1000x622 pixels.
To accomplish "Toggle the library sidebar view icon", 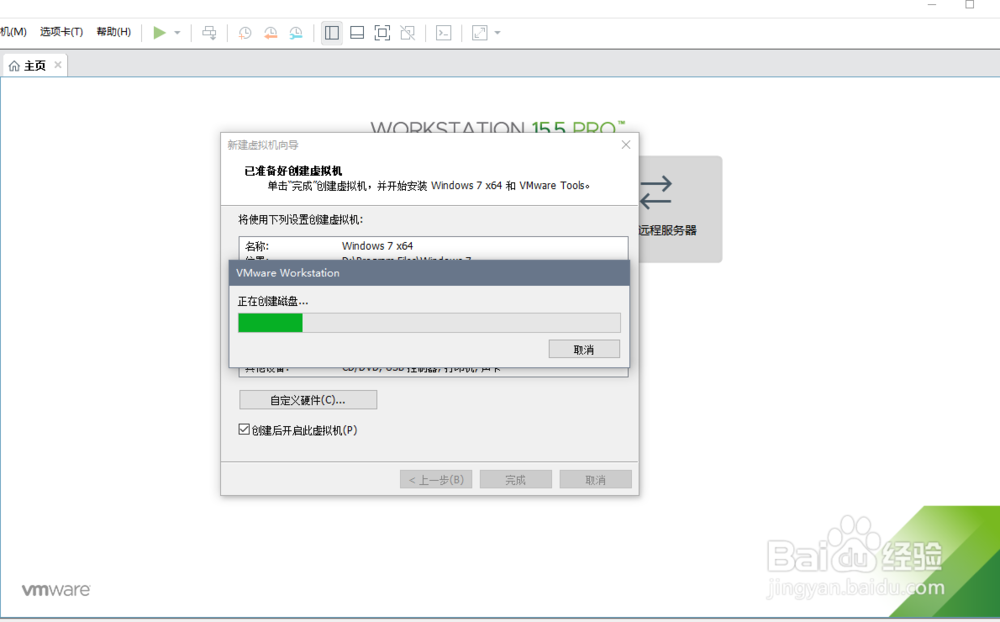I will [332, 33].
